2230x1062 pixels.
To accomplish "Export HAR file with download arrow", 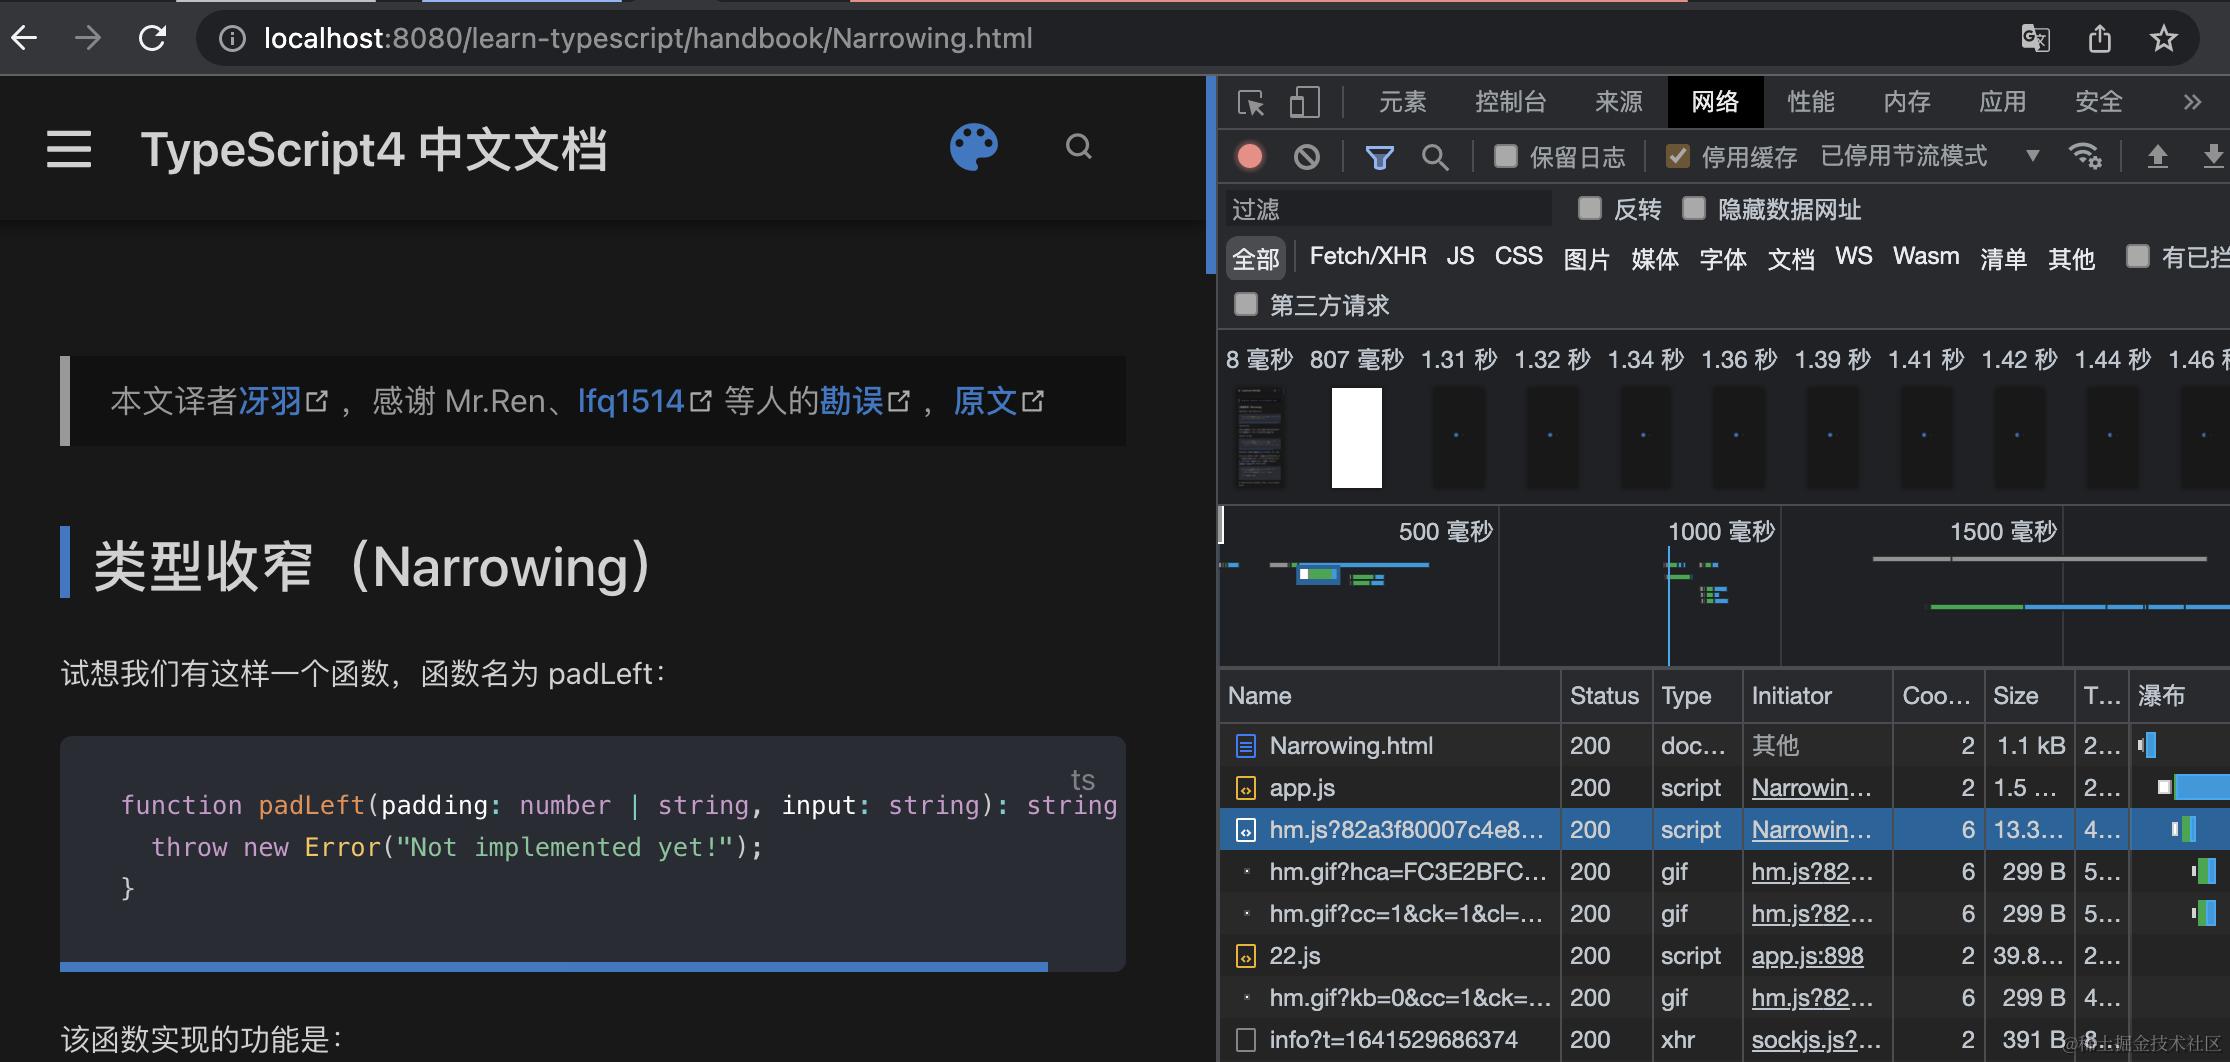I will [2213, 156].
